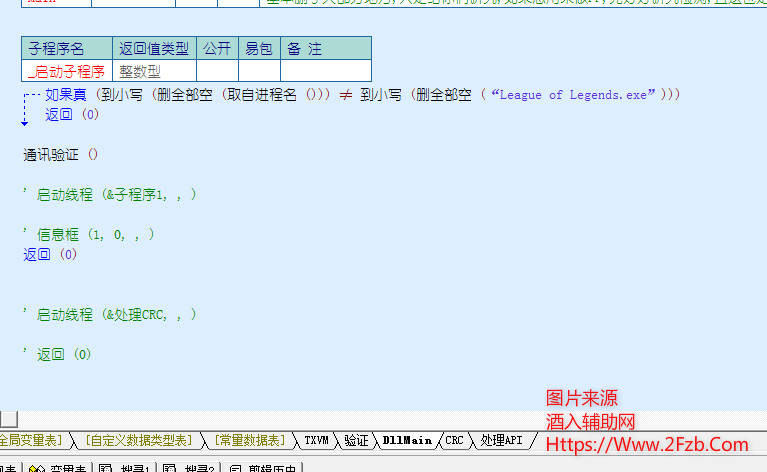
Task: Open the 验证 tab
Action: point(356,441)
